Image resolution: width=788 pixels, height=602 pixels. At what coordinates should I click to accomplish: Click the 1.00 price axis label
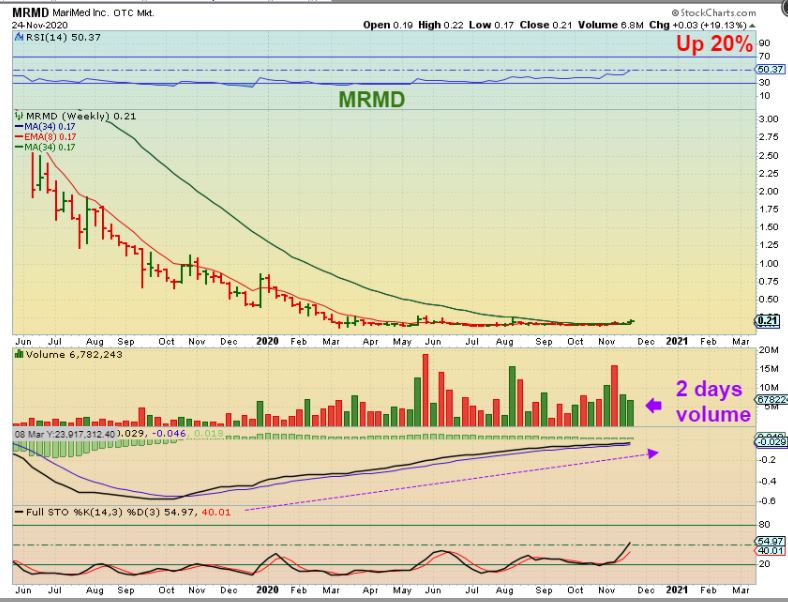[x=769, y=263]
